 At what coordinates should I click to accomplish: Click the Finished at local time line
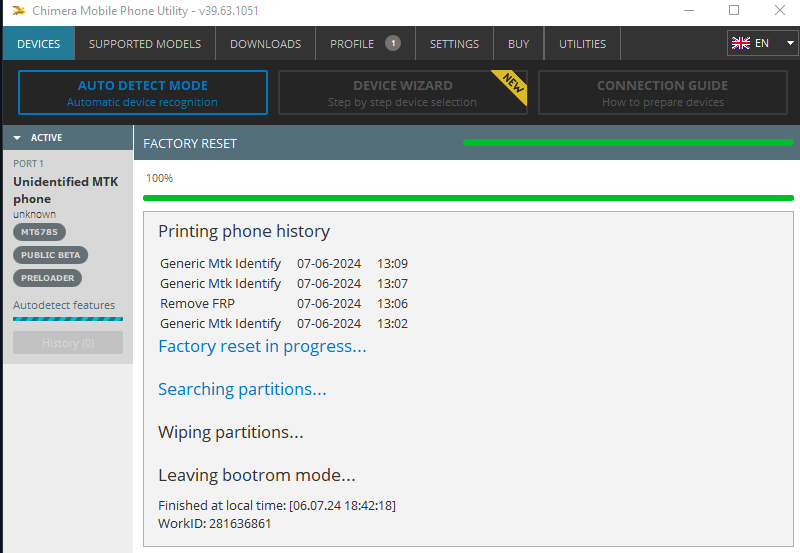pos(277,506)
